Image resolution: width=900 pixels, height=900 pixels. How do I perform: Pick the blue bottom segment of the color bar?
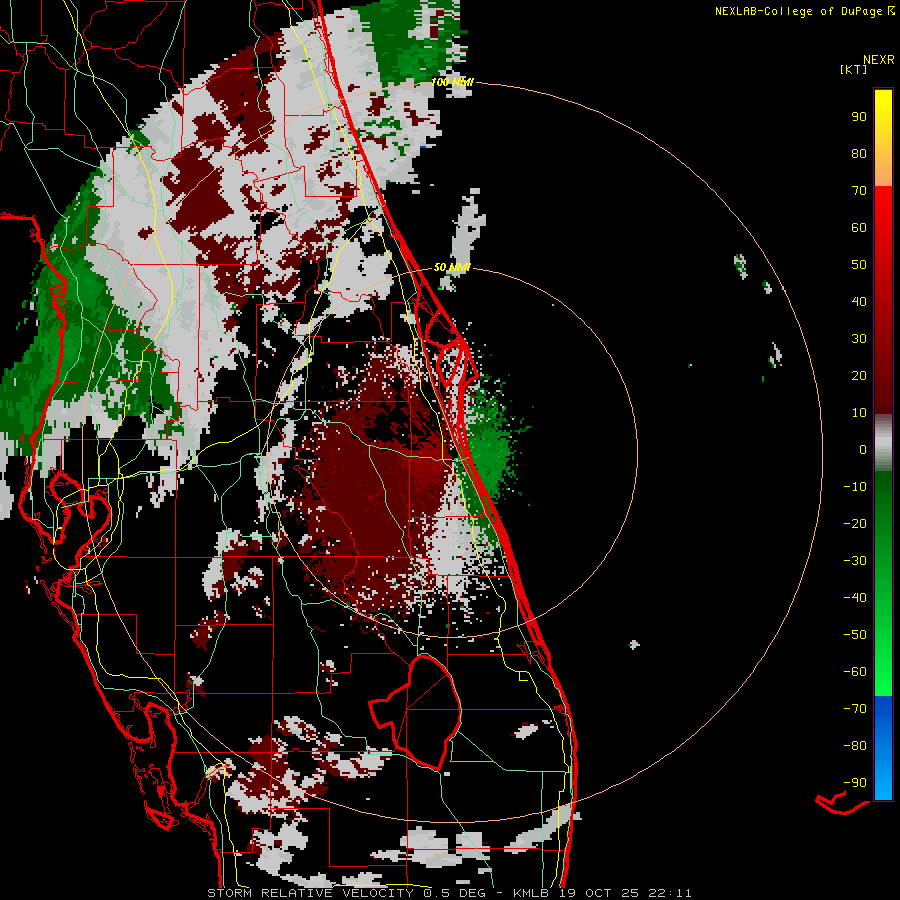[x=883, y=748]
